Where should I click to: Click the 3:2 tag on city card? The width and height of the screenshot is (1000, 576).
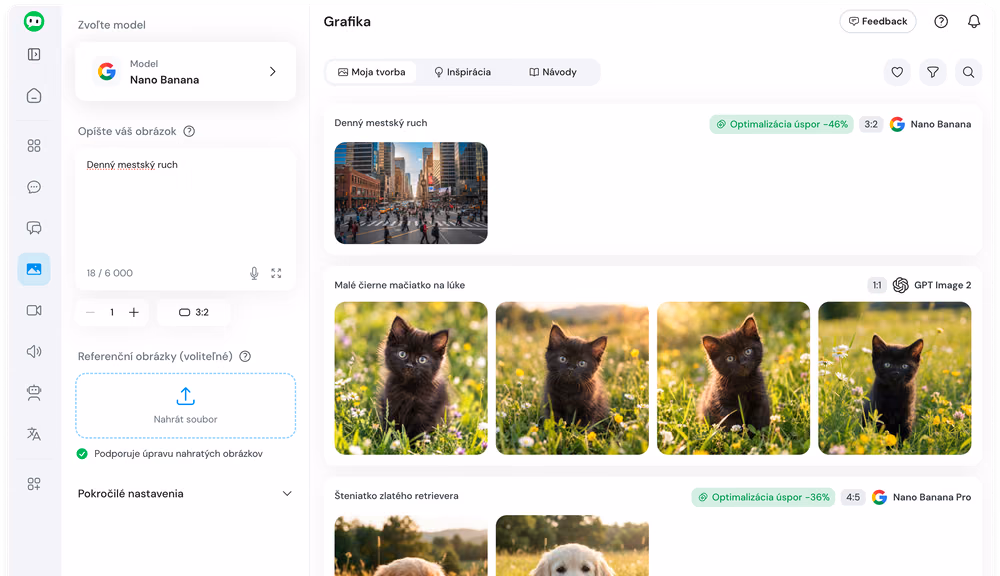pyautogui.click(x=871, y=124)
